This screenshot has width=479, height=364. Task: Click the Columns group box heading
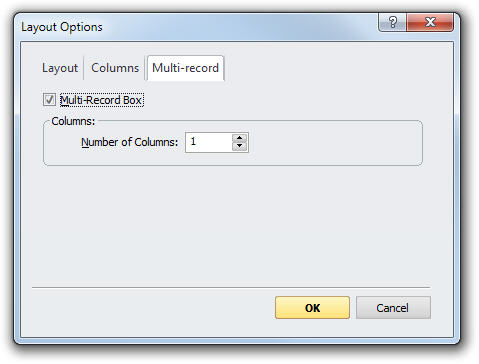pyautogui.click(x=73, y=121)
